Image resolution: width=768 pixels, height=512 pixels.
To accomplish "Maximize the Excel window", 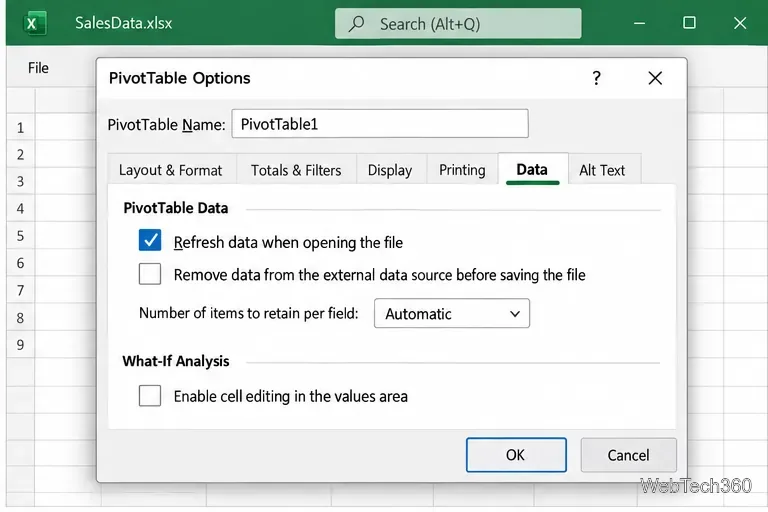I will point(689,23).
